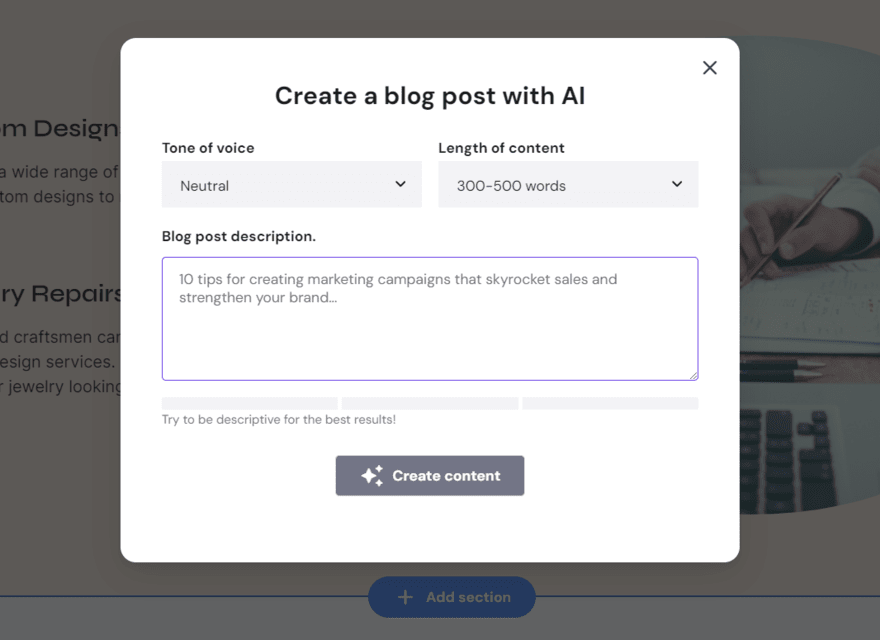This screenshot has width=880, height=640.
Task: Click the Create a blog post with AI heading
Action: [x=429, y=96]
